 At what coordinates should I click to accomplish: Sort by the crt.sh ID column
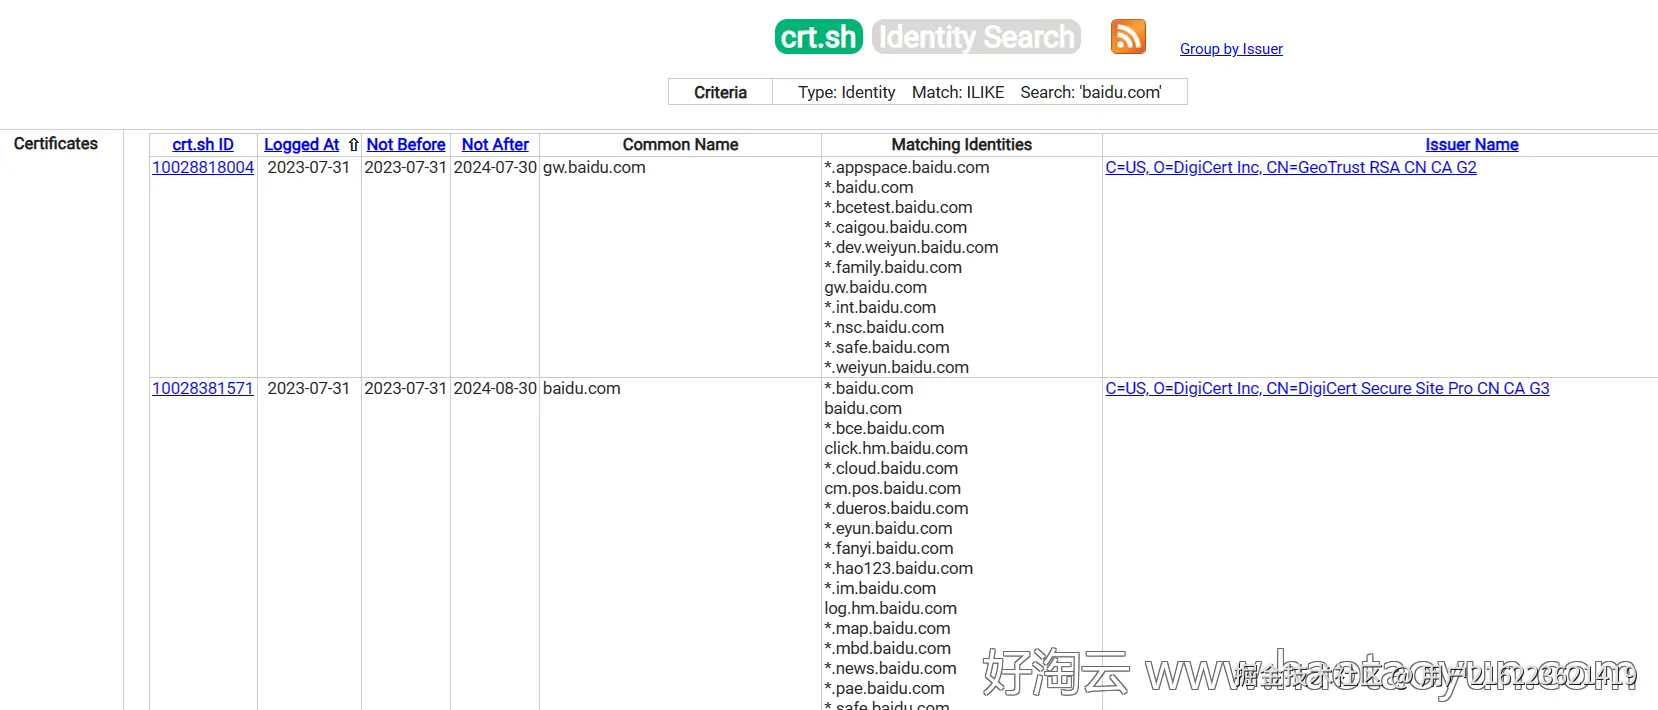click(x=203, y=145)
